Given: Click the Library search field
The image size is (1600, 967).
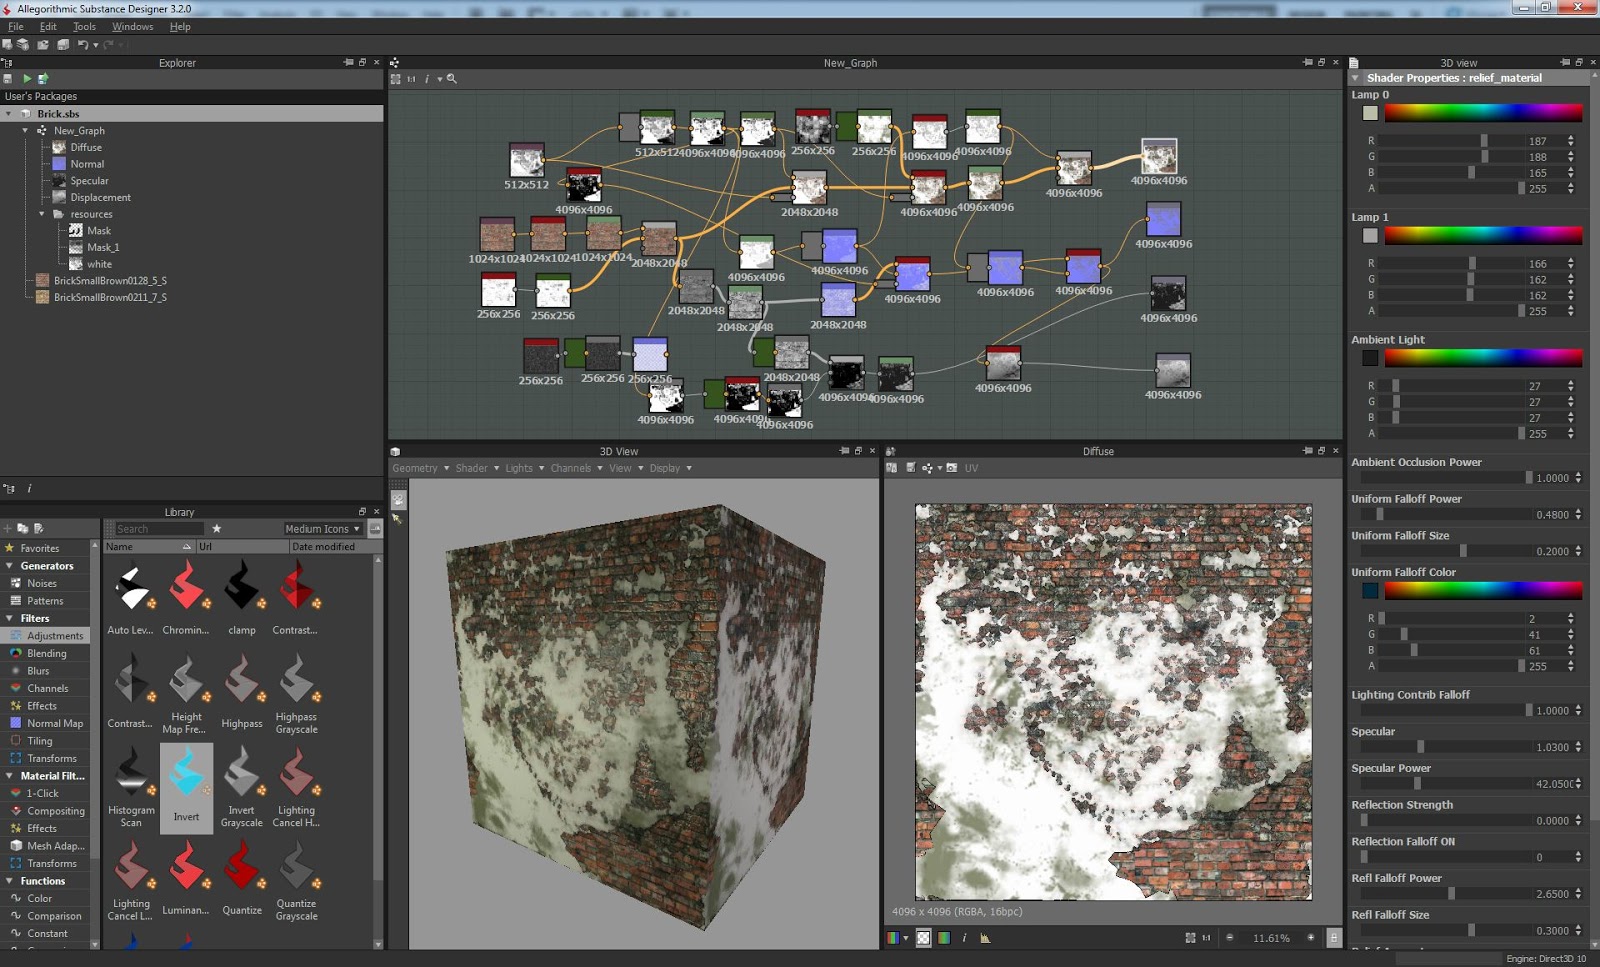Looking at the screenshot, I should pos(158,529).
